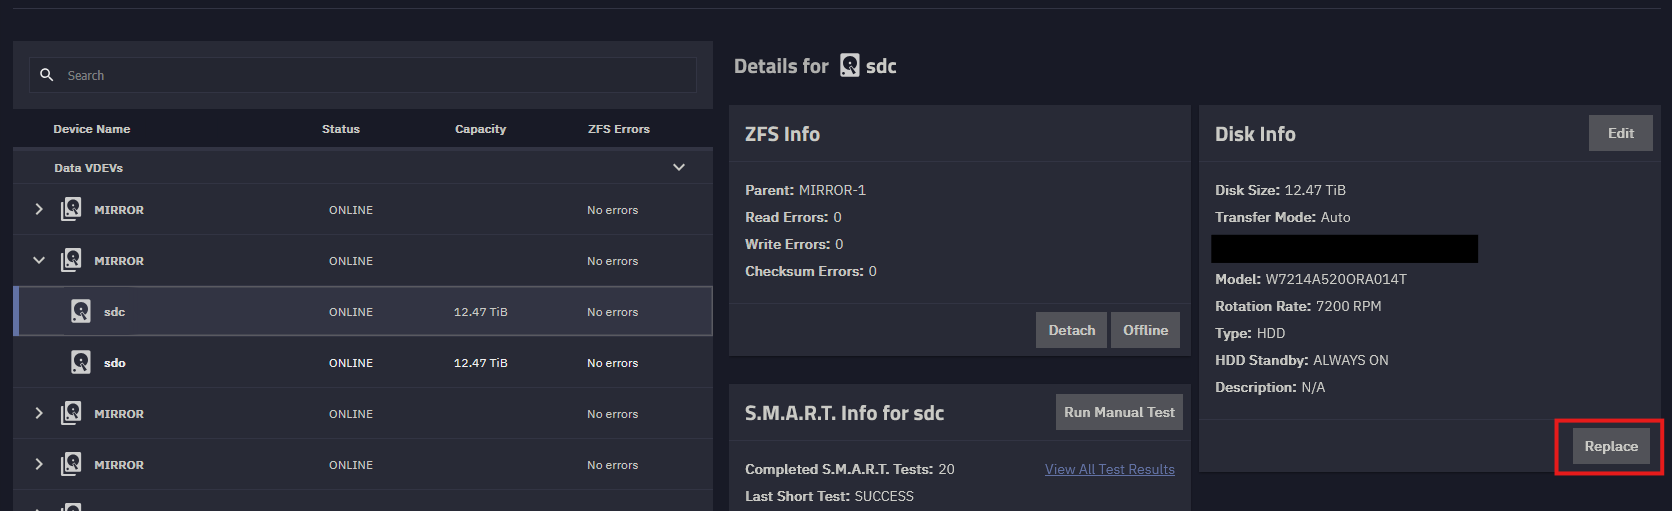Expand the fourth MIRROR vdev row
1672x511 pixels.
click(x=39, y=464)
